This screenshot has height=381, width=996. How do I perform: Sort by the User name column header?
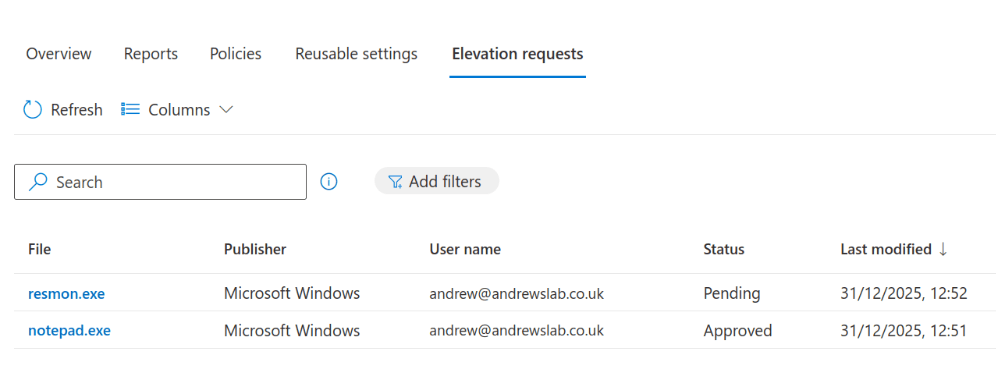(465, 250)
